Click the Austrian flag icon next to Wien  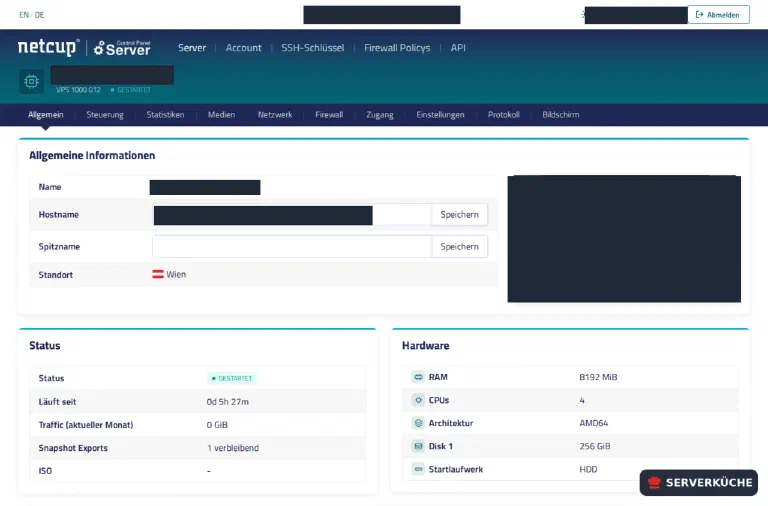(x=158, y=274)
